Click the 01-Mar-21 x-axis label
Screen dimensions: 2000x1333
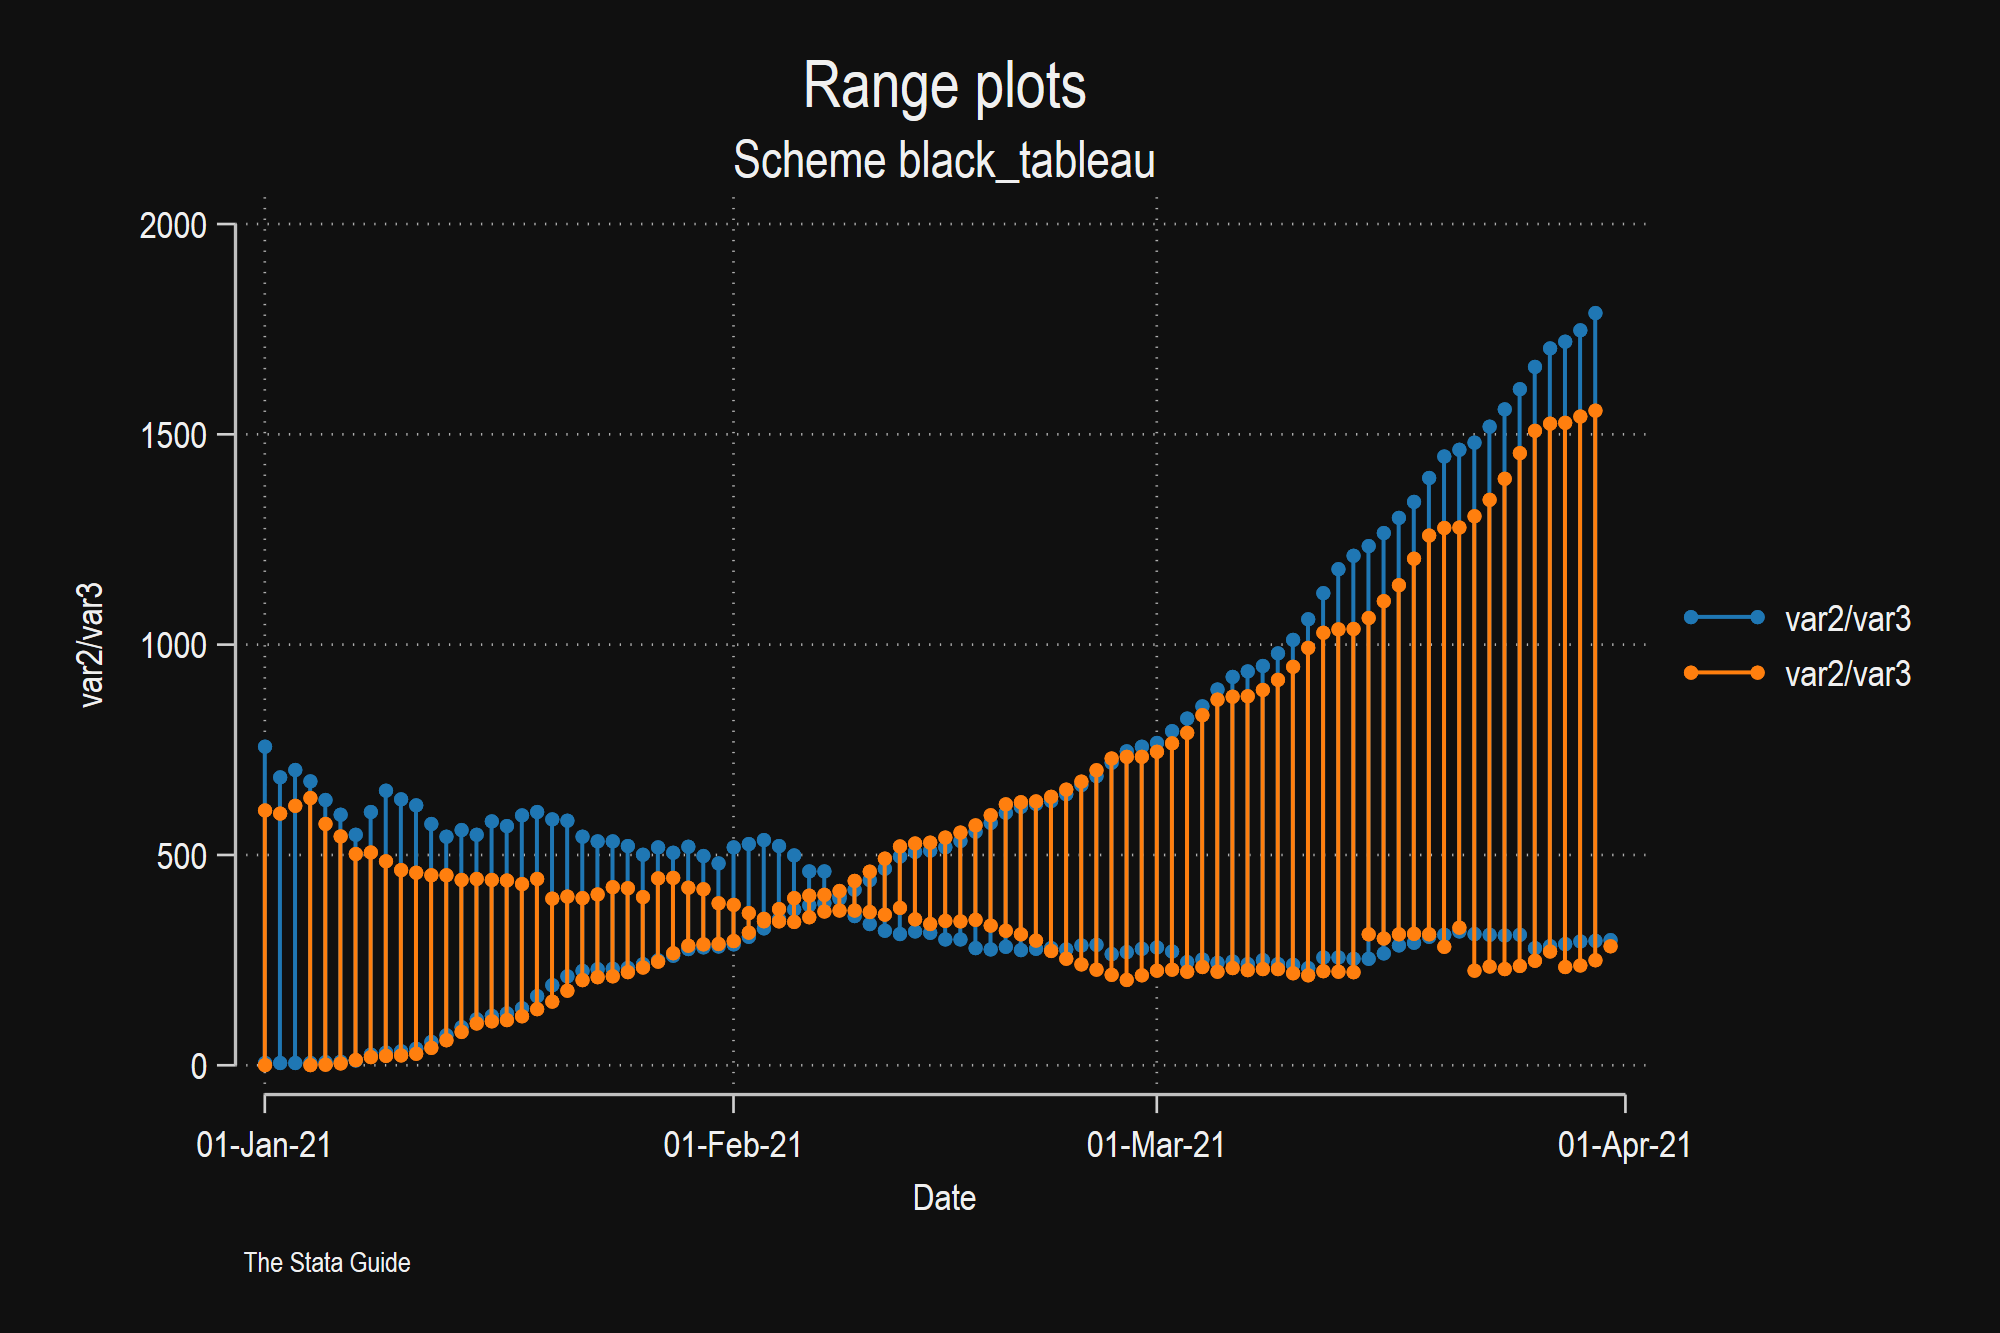pyautogui.click(x=1156, y=1145)
